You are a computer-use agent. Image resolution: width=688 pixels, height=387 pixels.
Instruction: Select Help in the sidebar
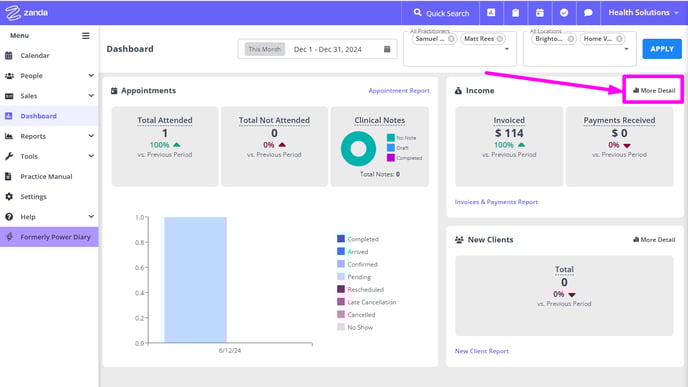tap(28, 217)
